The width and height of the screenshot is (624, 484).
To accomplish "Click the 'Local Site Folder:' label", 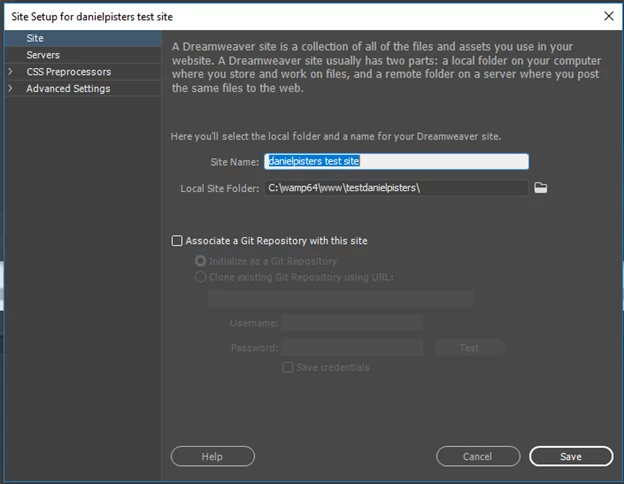I will pyautogui.click(x=220, y=188).
